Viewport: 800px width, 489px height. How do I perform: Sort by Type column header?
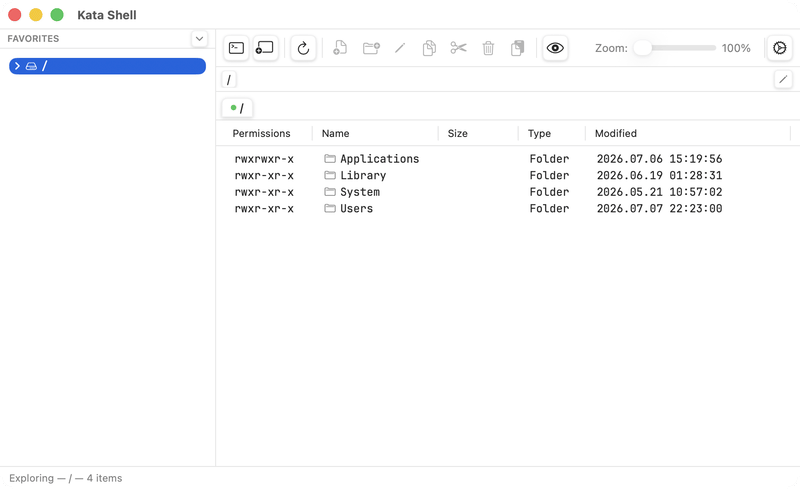tap(539, 133)
